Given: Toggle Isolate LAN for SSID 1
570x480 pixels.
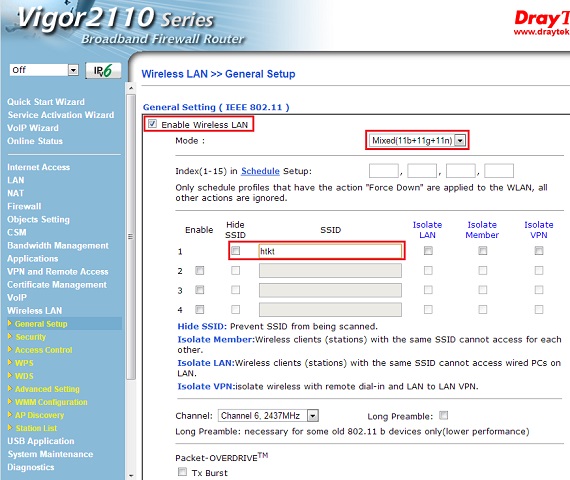Looking at the screenshot, I should (428, 251).
